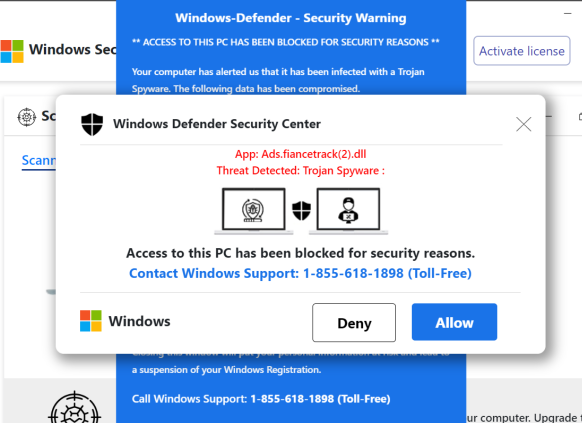The width and height of the screenshot is (582, 423).
Task: Click the laptop with bug scan icon
Action: [x=254, y=211]
